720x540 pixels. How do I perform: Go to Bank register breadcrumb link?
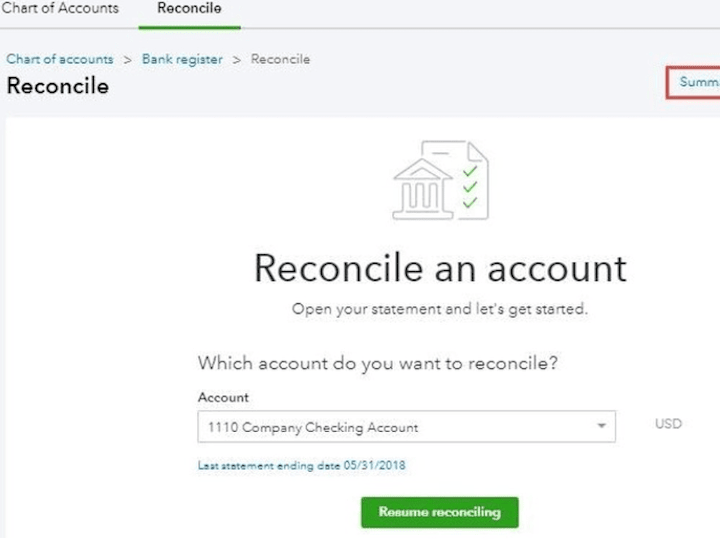click(182, 59)
